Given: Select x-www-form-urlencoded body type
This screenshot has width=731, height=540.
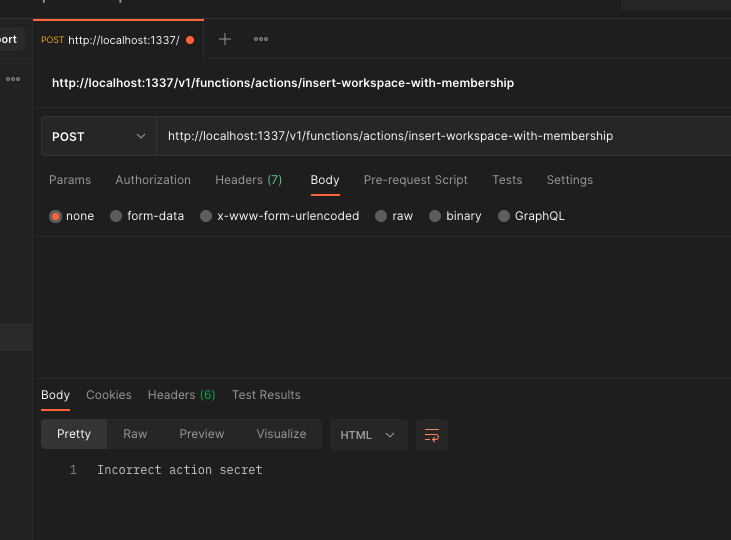Looking at the screenshot, I should [x=206, y=216].
